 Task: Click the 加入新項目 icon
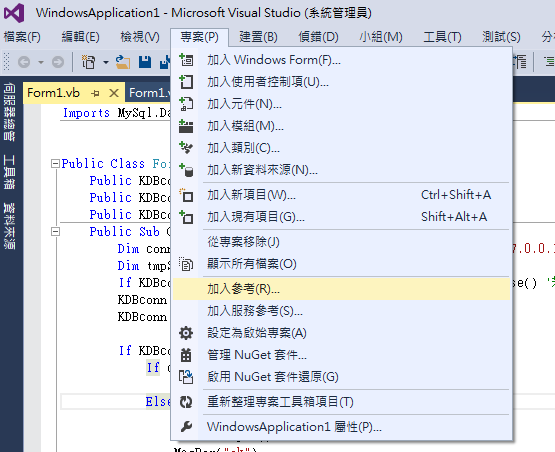click(186, 195)
